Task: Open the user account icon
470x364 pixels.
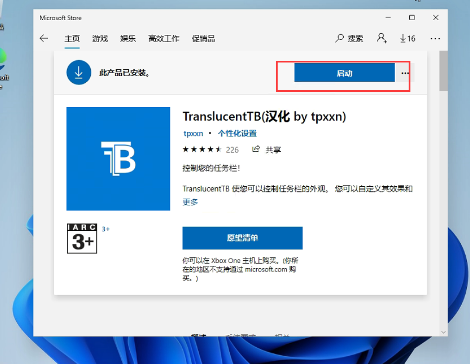Action: 382,38
